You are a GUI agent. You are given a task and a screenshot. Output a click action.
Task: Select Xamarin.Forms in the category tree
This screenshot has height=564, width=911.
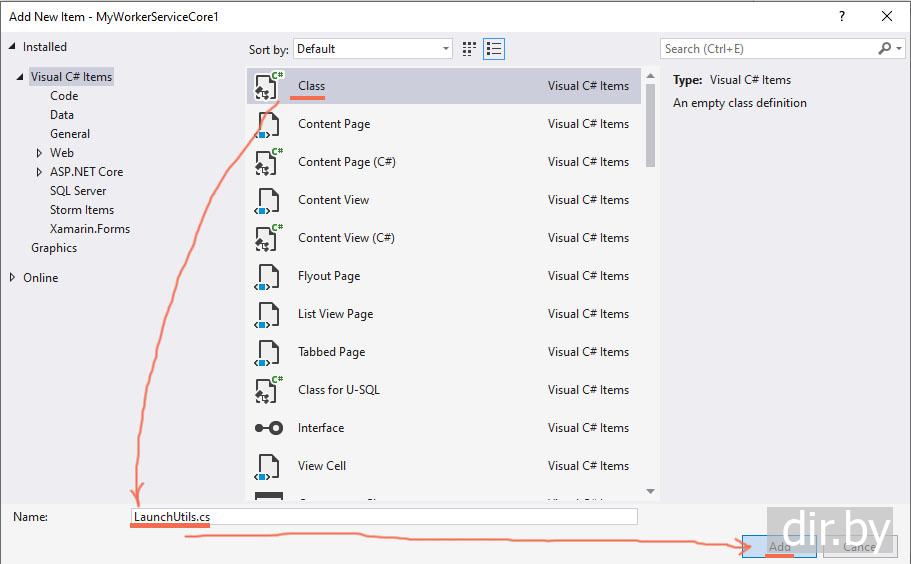tap(90, 229)
